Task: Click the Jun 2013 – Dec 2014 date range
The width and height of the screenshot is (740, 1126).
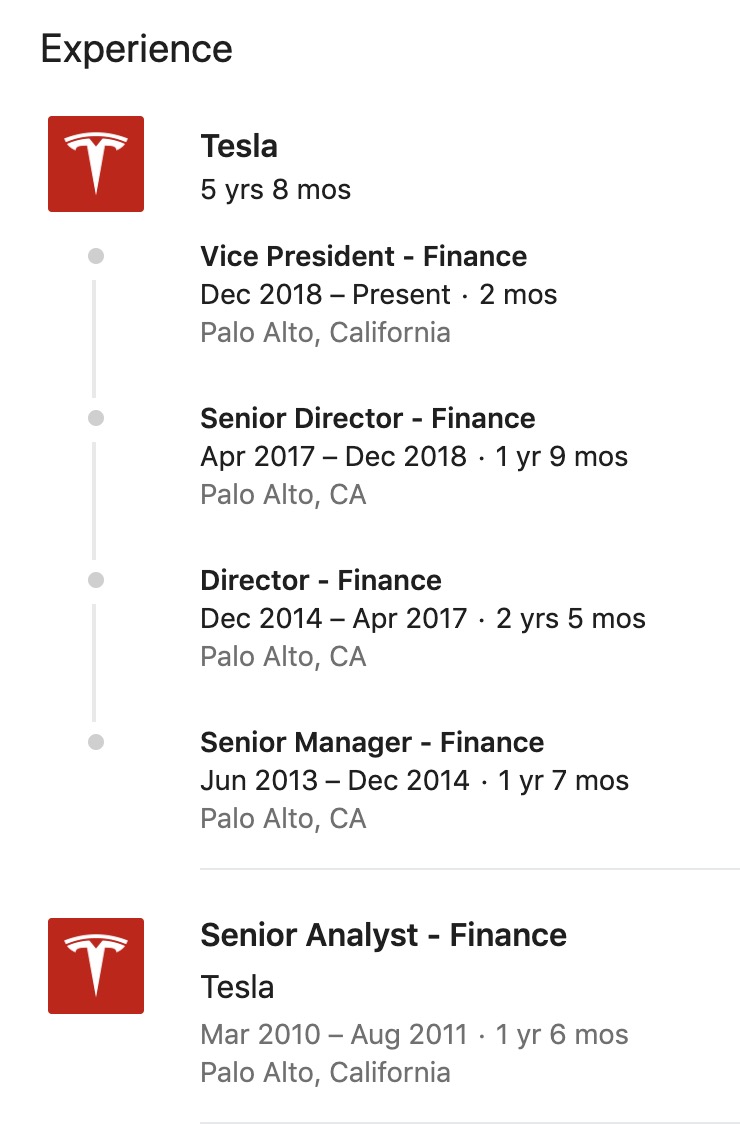Action: 334,781
